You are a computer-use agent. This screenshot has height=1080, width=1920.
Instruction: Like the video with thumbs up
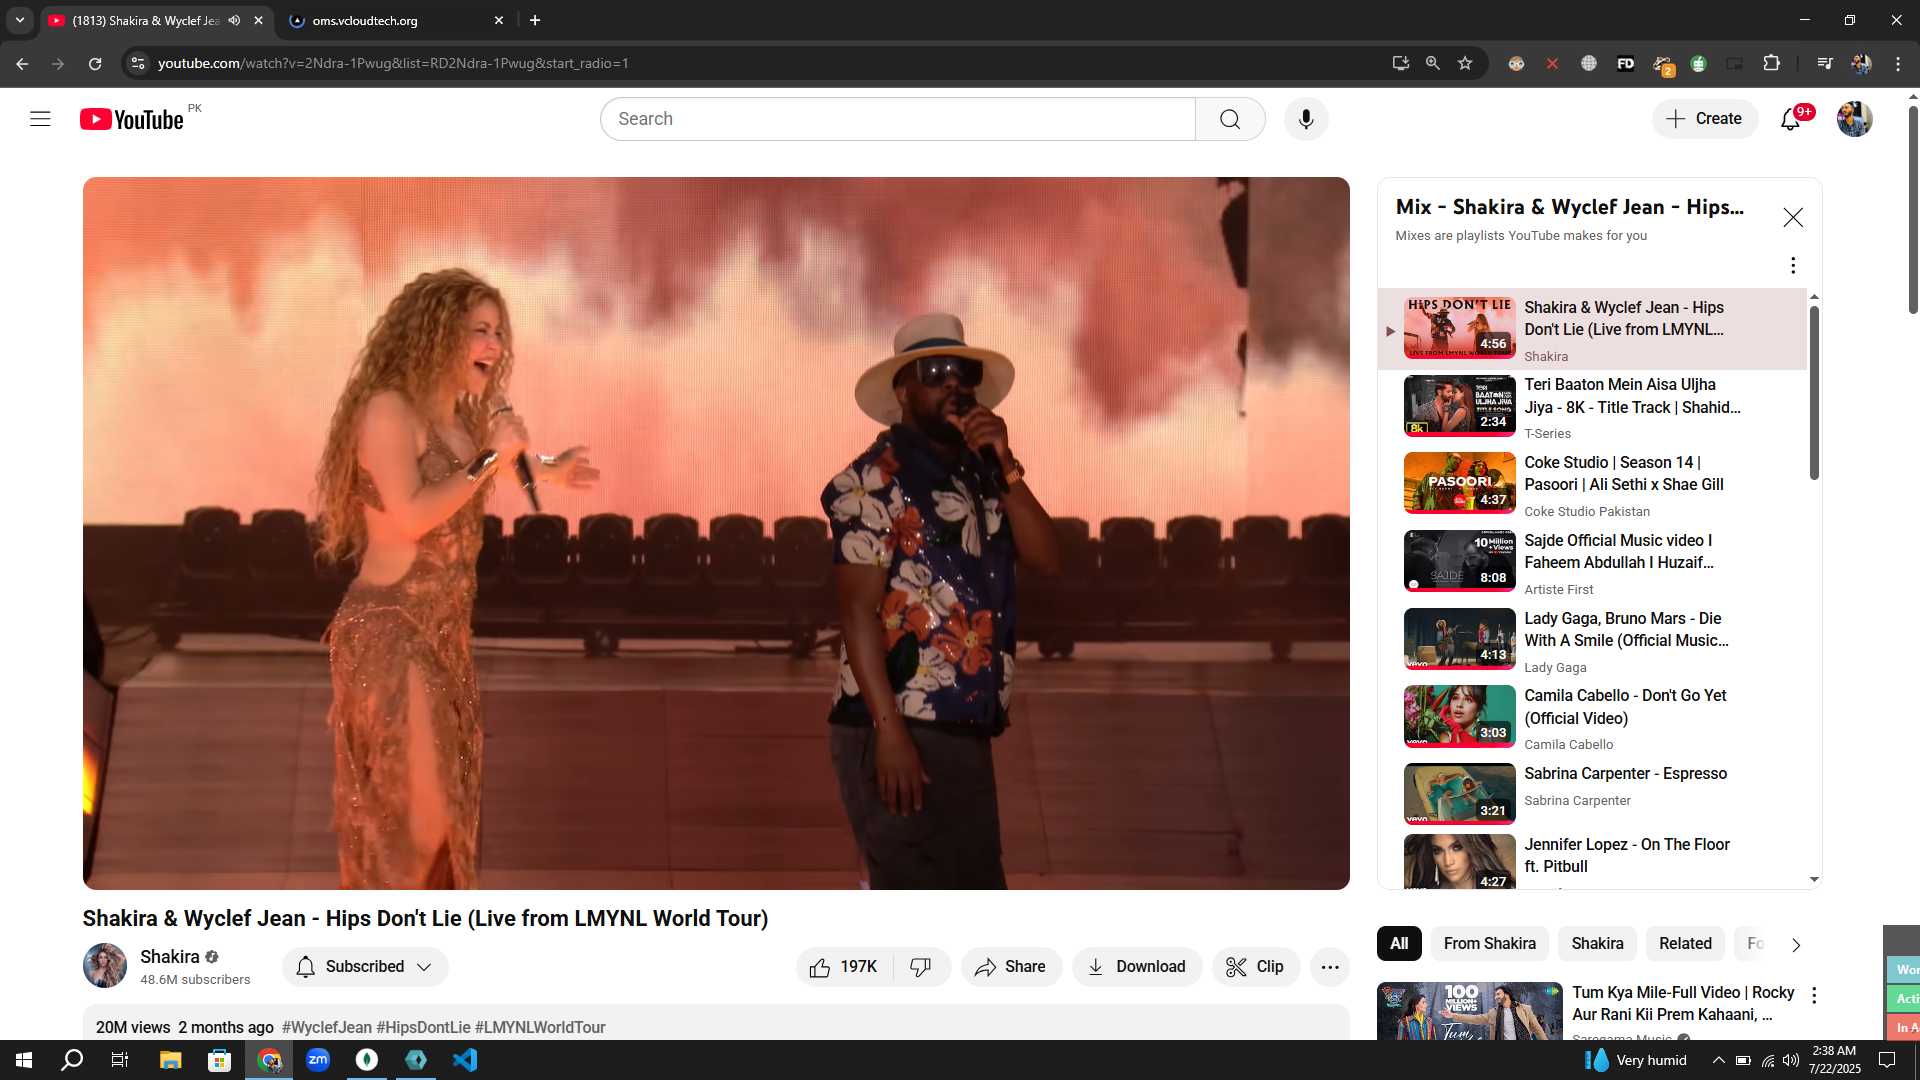(x=846, y=967)
